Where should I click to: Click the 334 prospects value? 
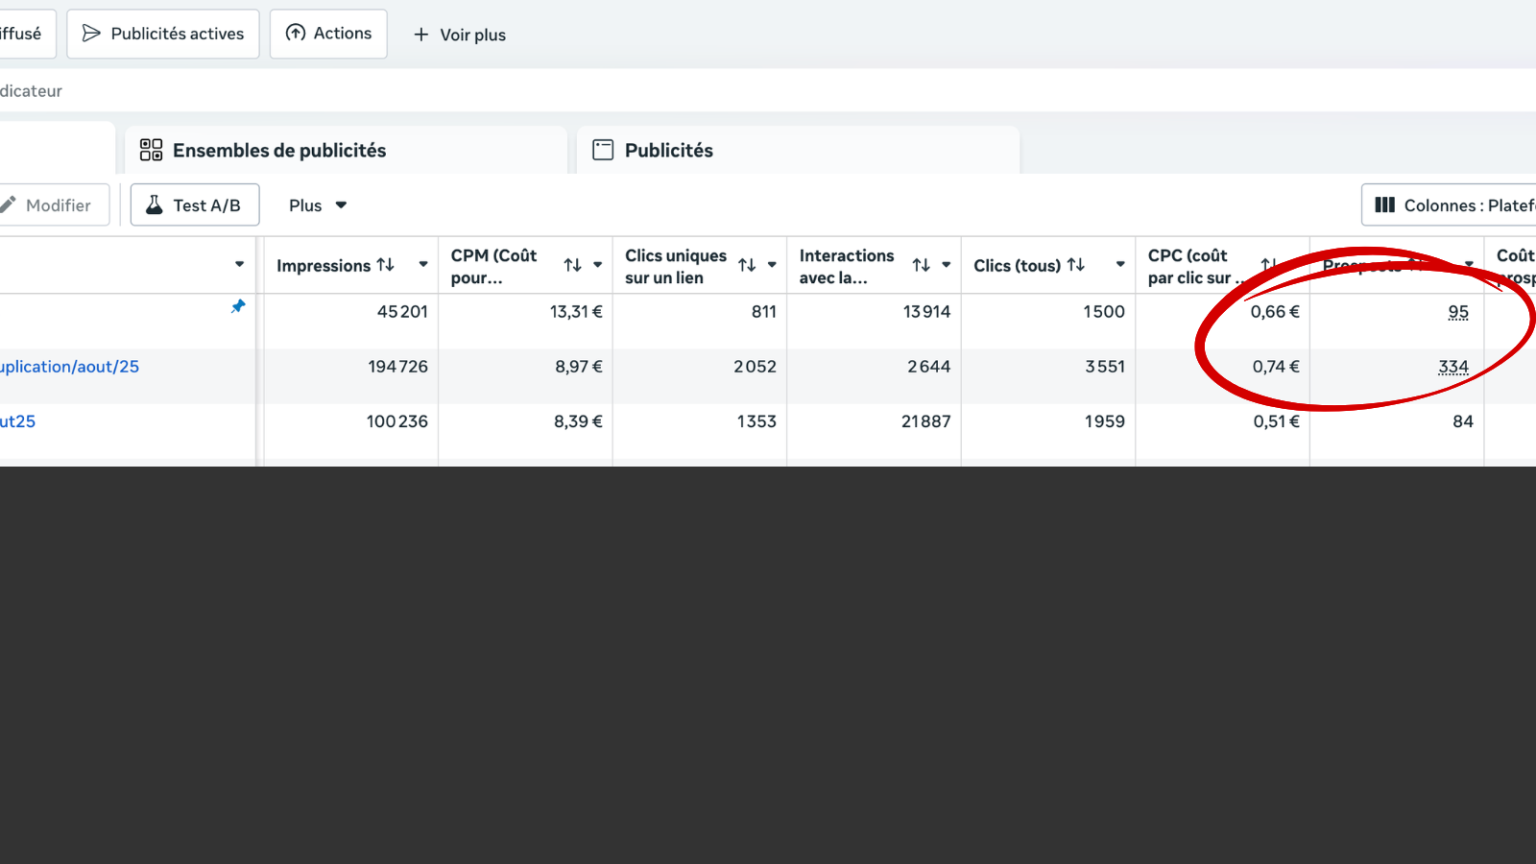(x=1453, y=367)
